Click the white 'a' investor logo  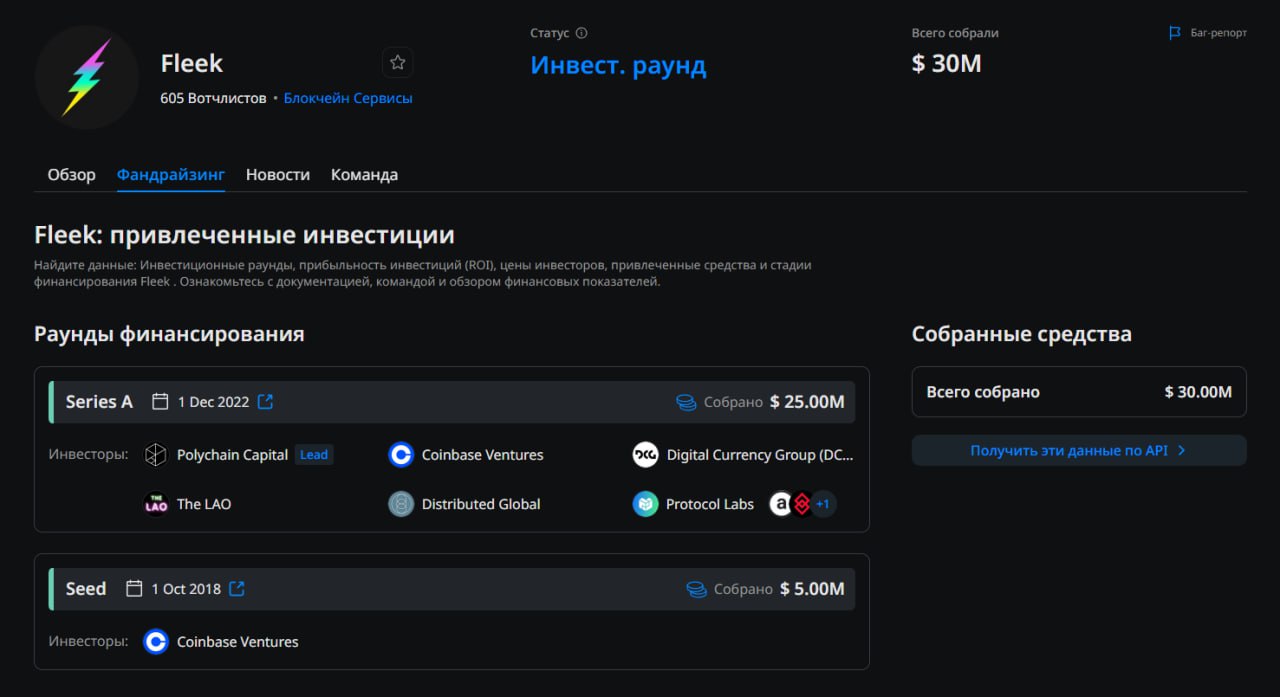coord(780,504)
